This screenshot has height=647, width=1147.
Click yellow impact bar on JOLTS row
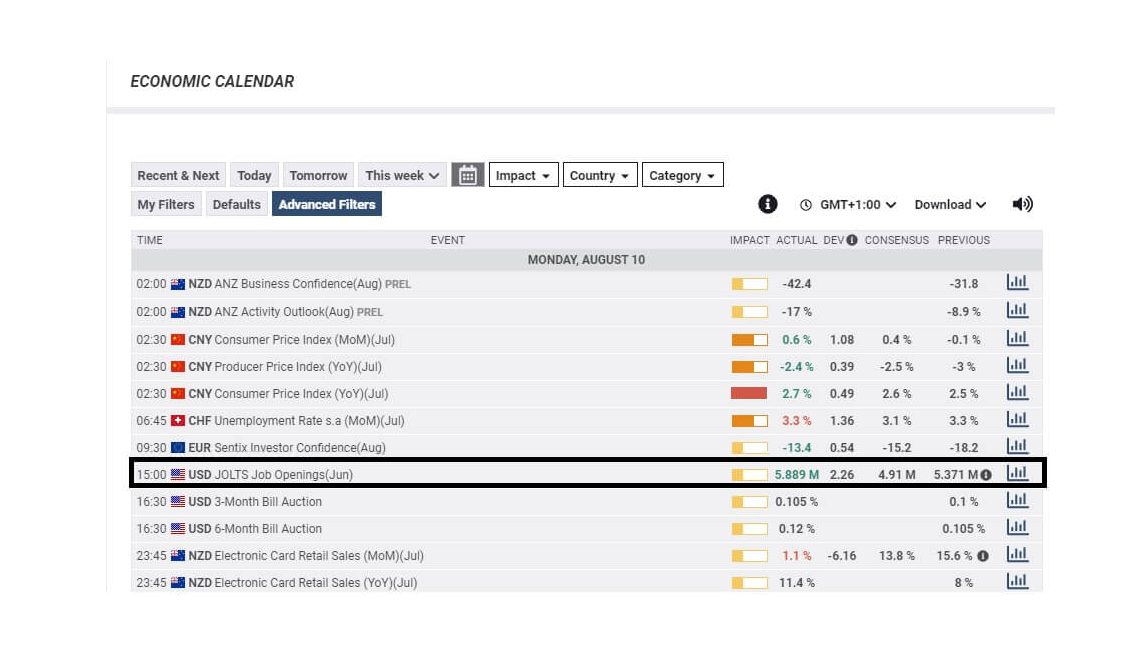point(749,475)
